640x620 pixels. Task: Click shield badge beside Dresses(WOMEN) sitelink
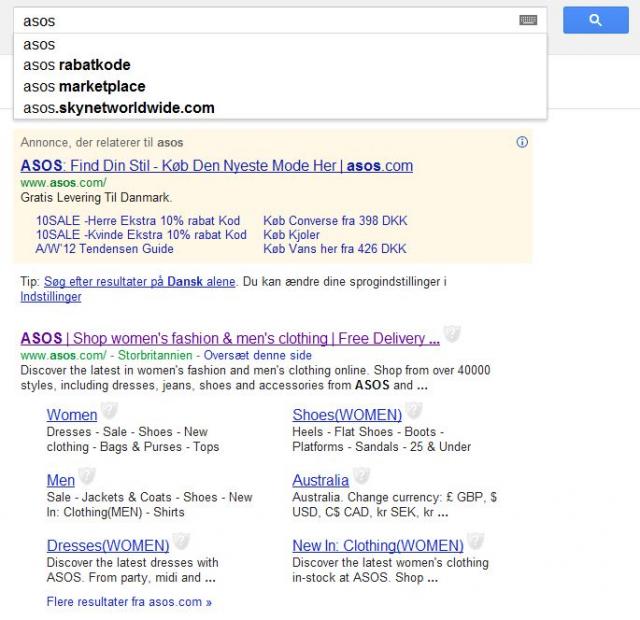pyautogui.click(x=181, y=542)
